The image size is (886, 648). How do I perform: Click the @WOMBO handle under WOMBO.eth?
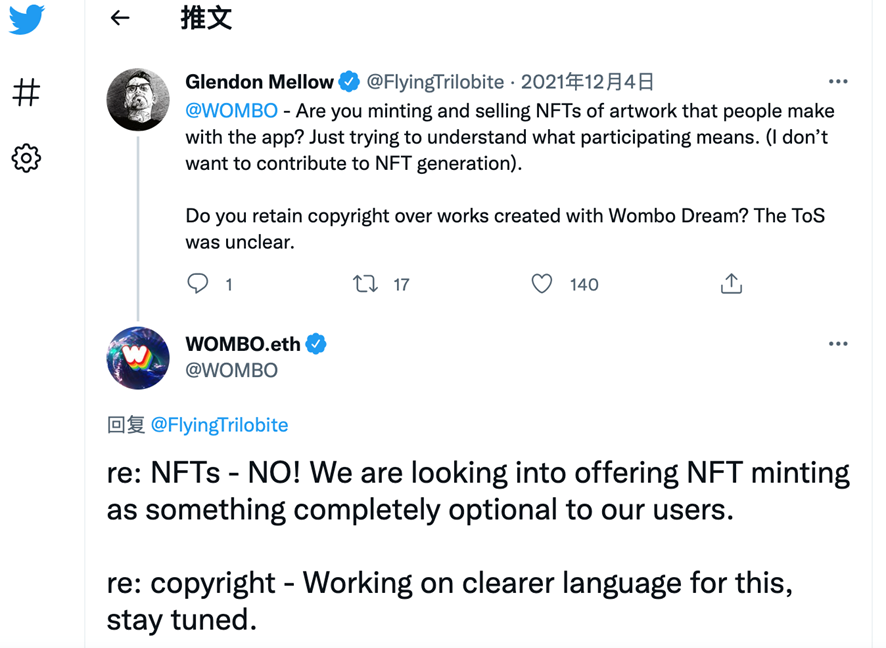point(231,370)
